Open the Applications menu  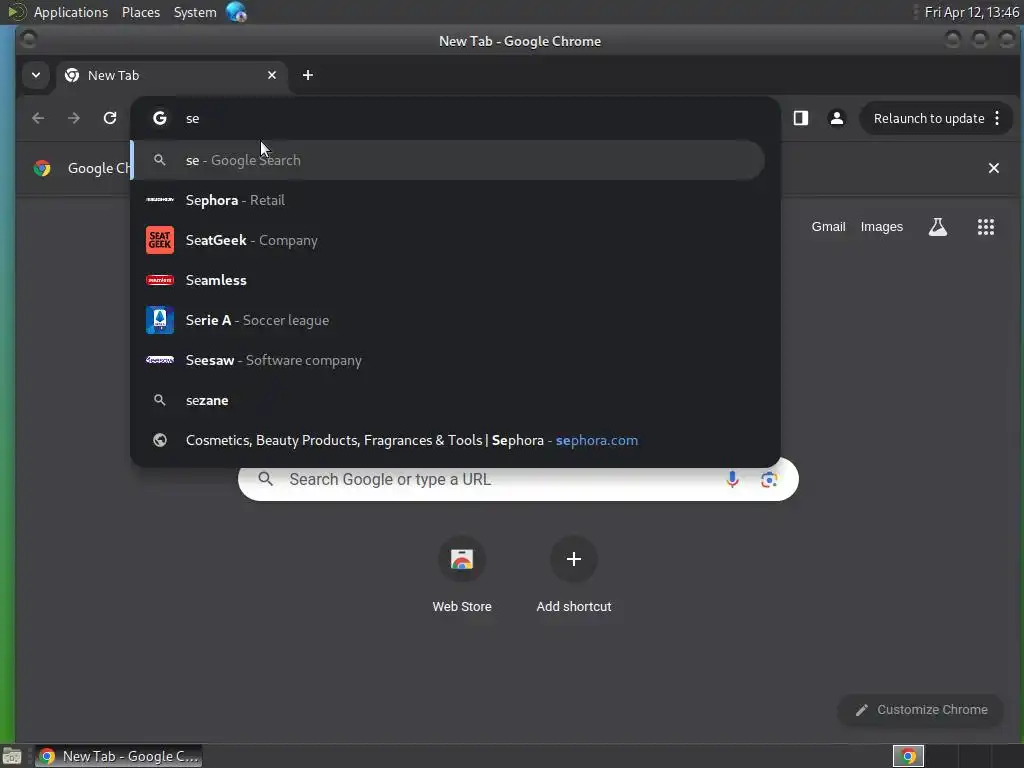71,12
